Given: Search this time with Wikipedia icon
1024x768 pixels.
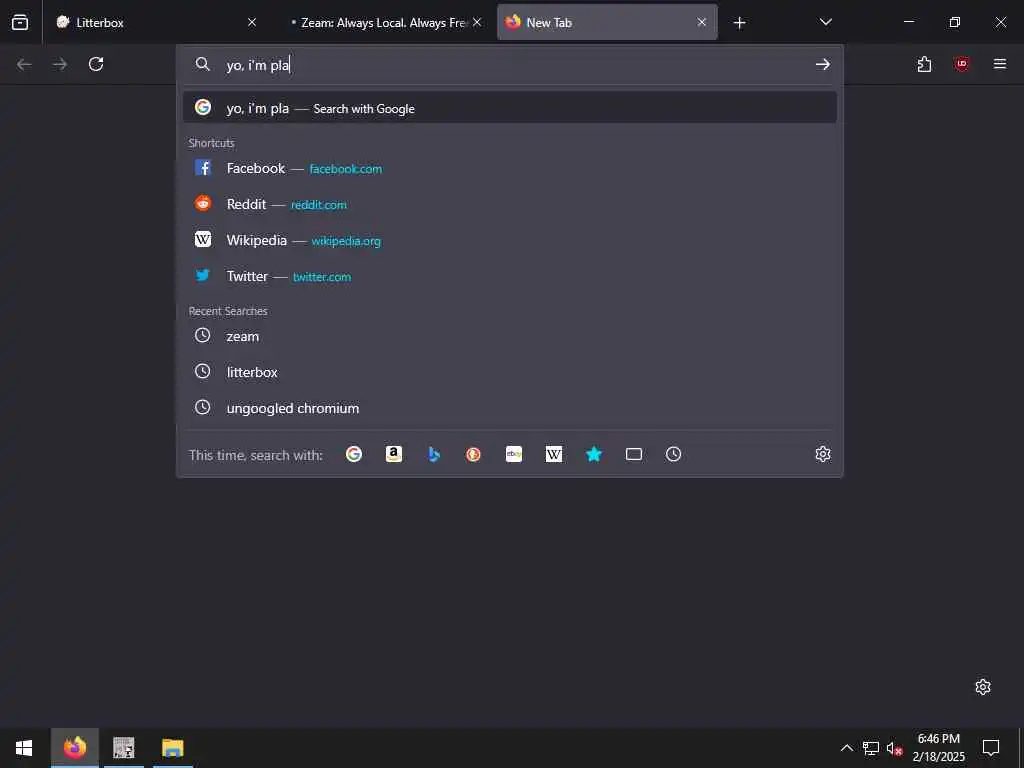Looking at the screenshot, I should click(x=554, y=454).
